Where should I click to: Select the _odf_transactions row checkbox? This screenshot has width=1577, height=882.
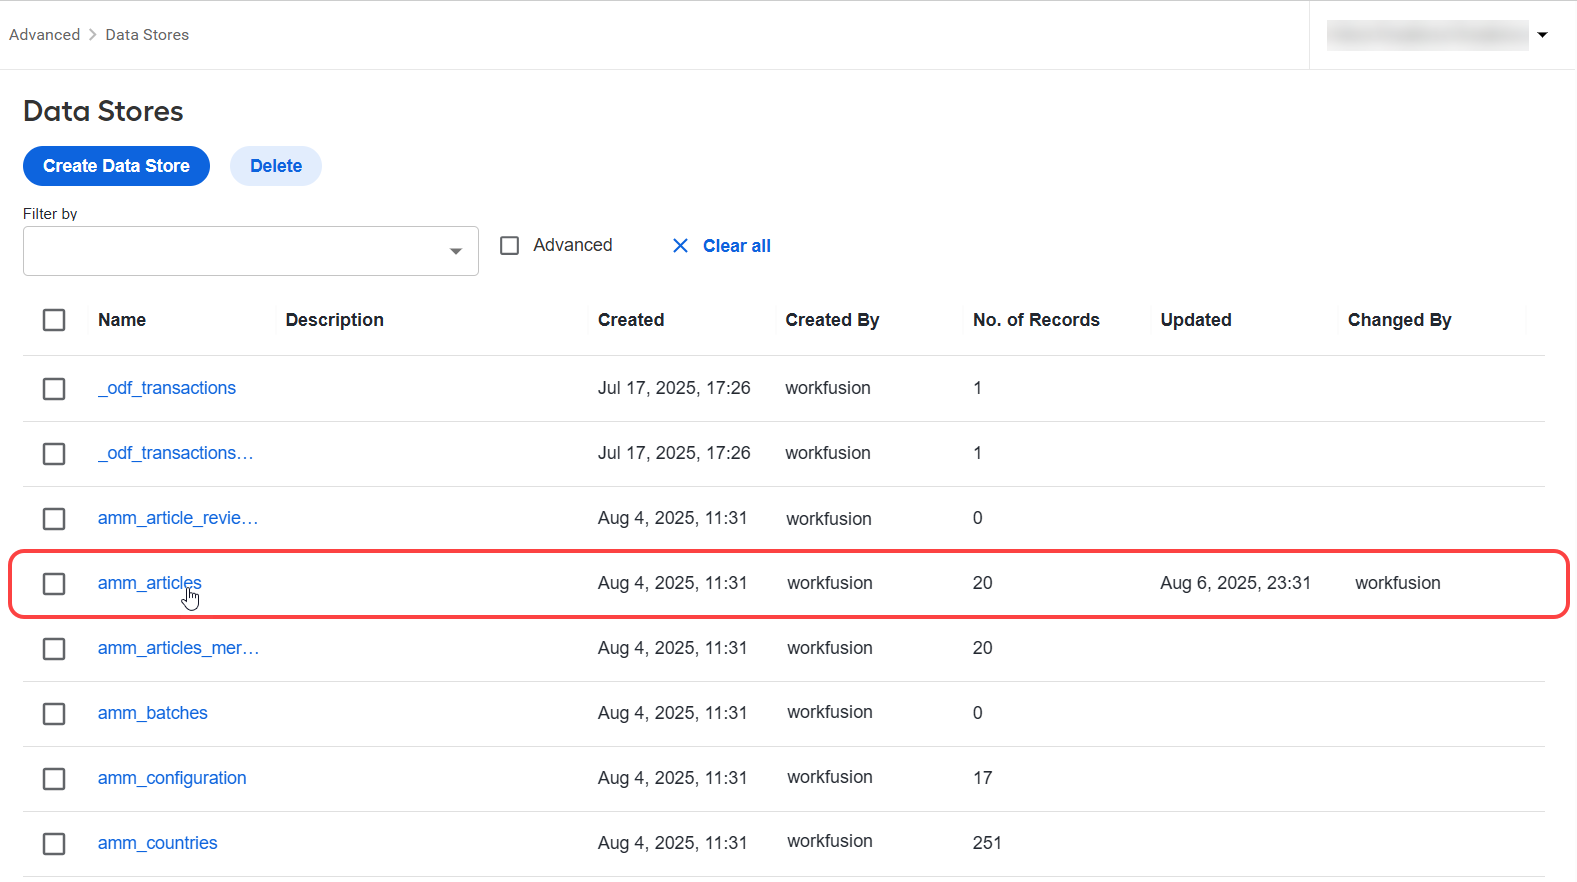[x=54, y=388]
